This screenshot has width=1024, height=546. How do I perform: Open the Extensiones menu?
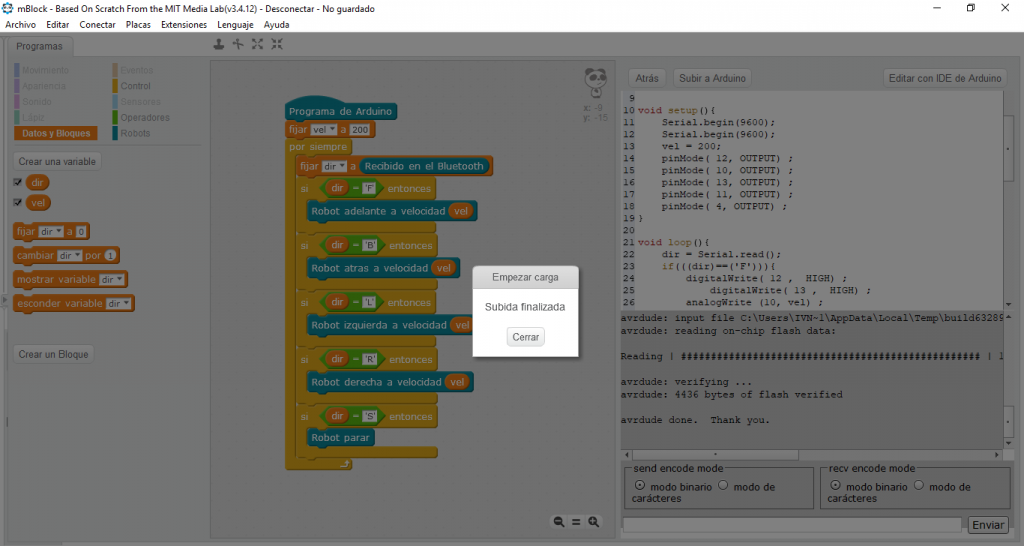(183, 24)
